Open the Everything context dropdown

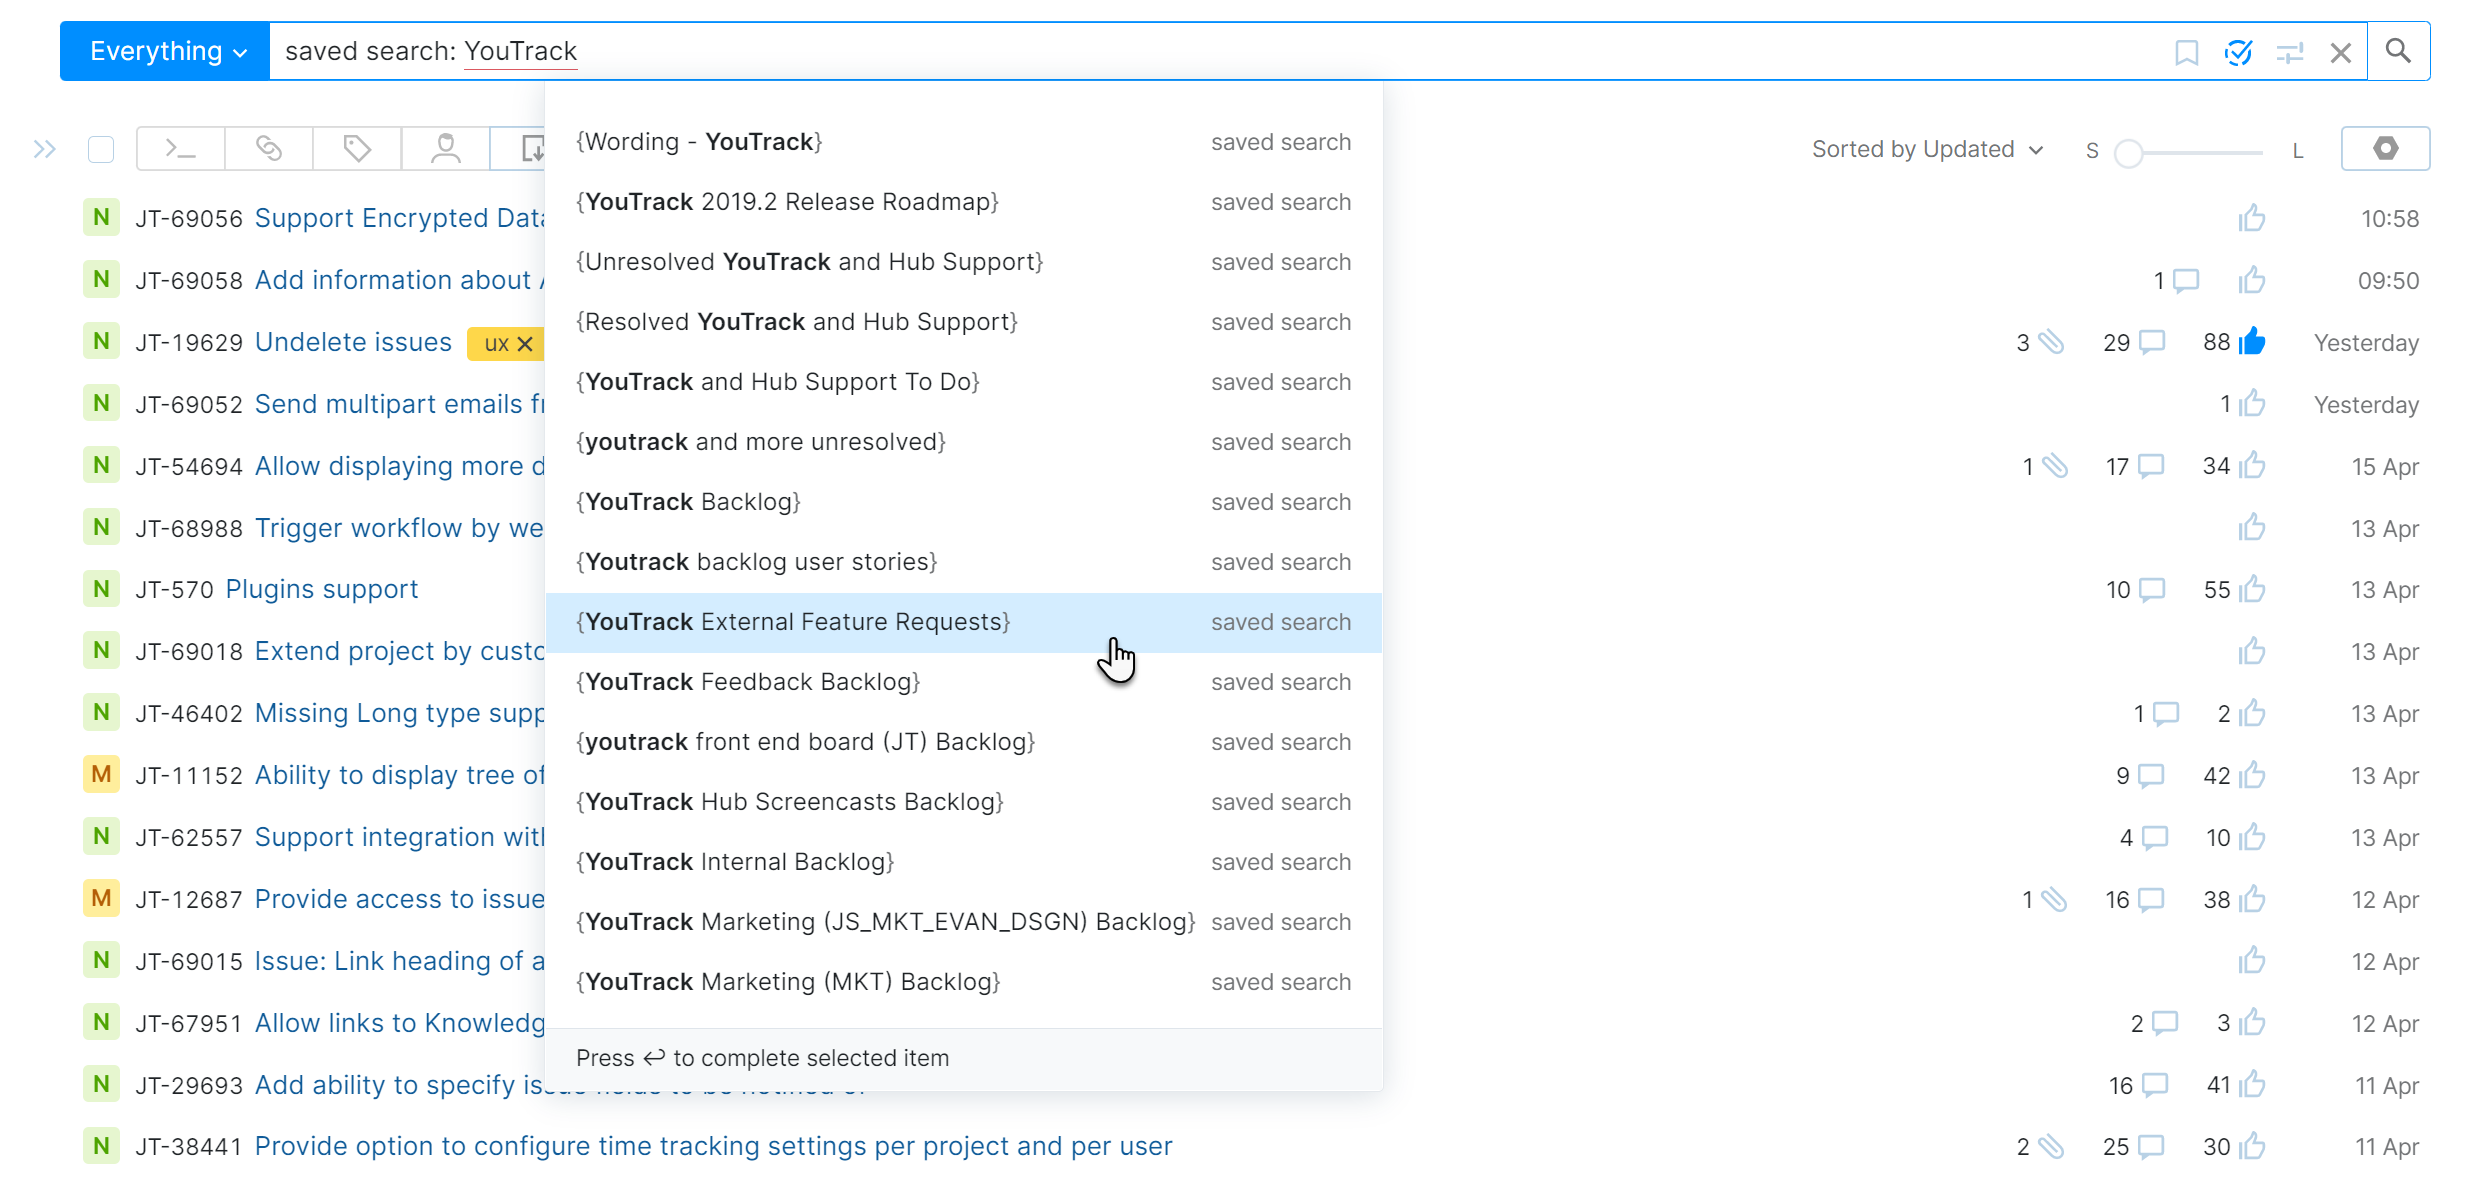point(163,51)
